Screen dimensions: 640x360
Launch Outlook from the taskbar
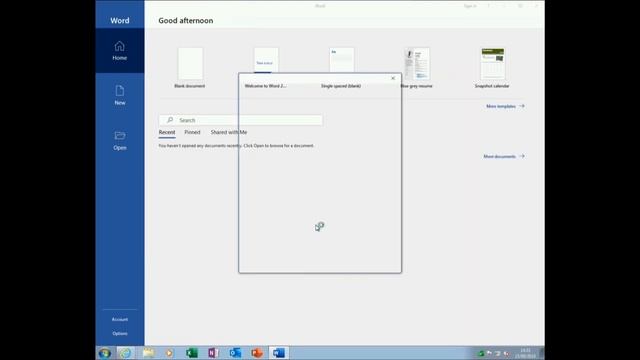235,353
